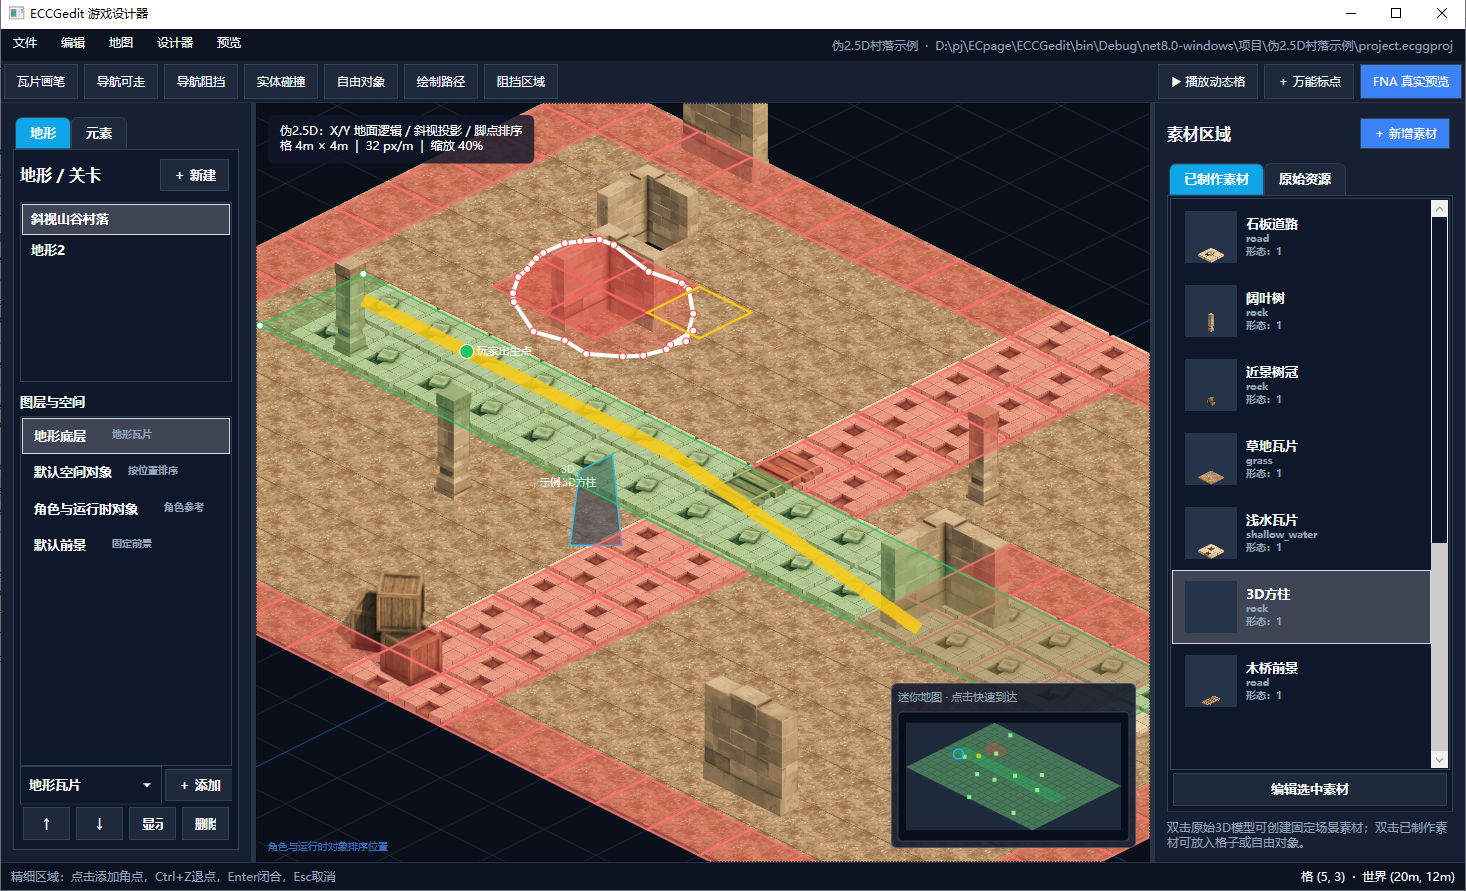Open the 编辑 menu
Image resolution: width=1466 pixels, height=891 pixels.
click(73, 43)
